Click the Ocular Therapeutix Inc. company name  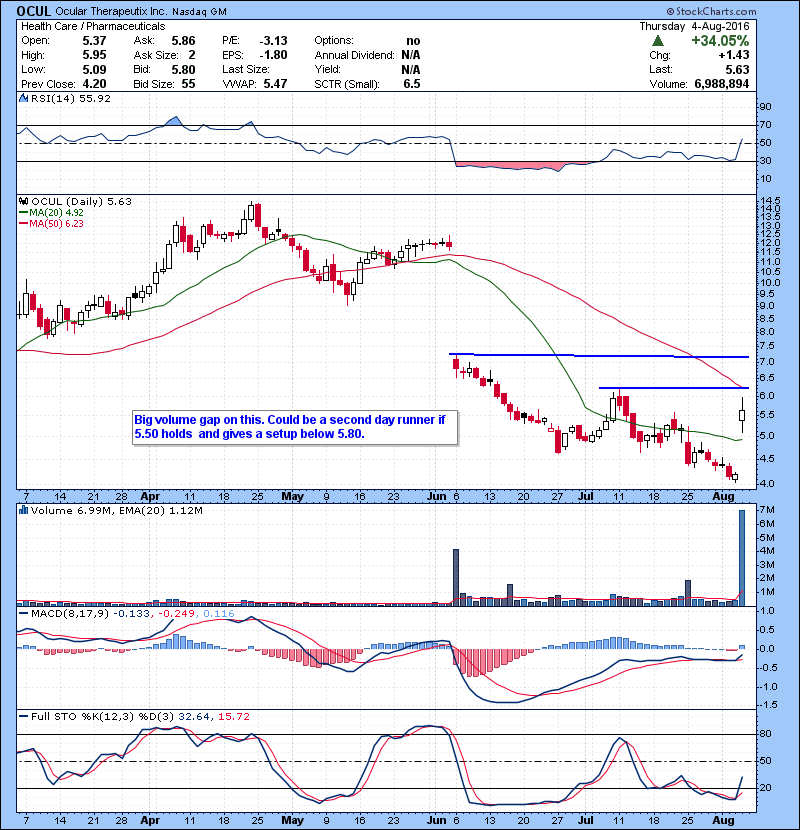[x=111, y=12]
